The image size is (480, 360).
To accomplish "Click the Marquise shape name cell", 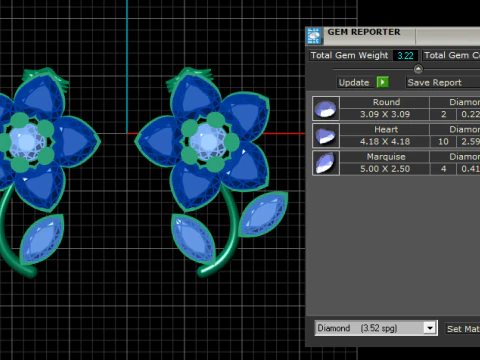I will pyautogui.click(x=385, y=157).
